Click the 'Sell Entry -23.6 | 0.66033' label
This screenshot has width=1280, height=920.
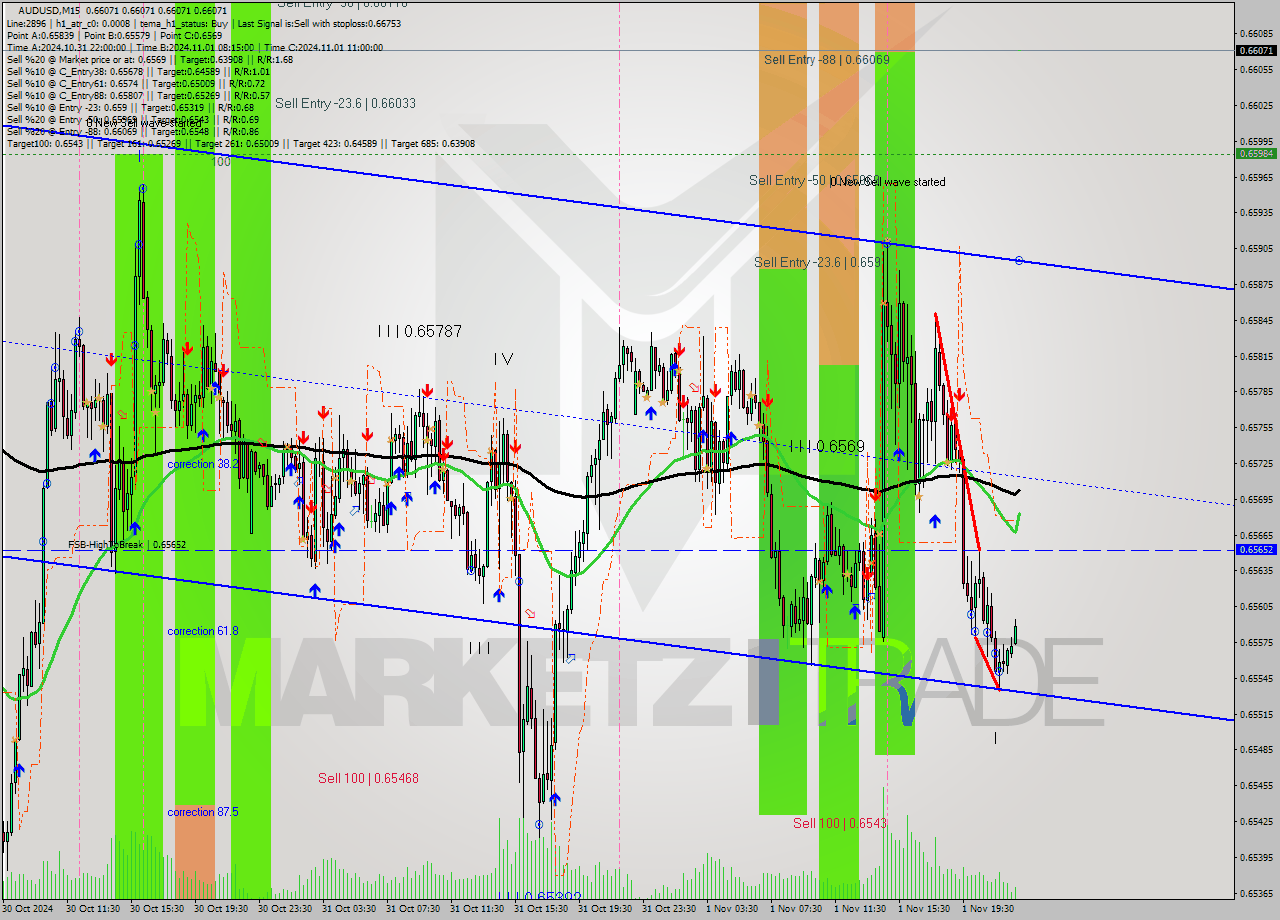345,103
